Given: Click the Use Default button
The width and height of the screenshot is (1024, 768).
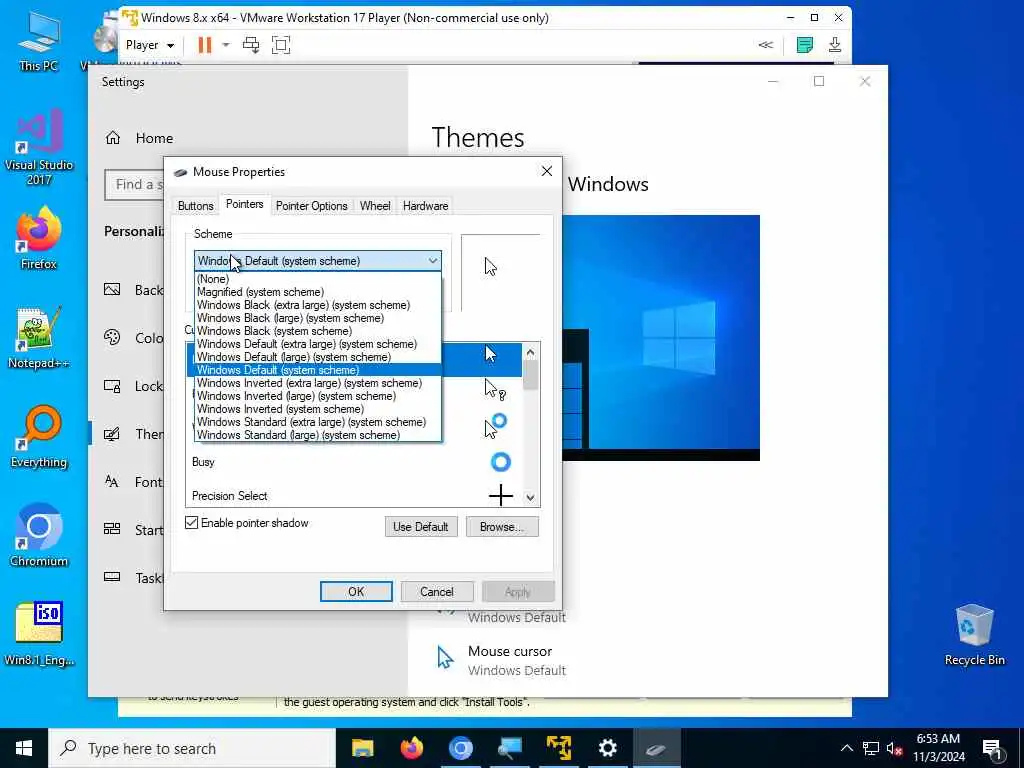Looking at the screenshot, I should pyautogui.click(x=421, y=526).
